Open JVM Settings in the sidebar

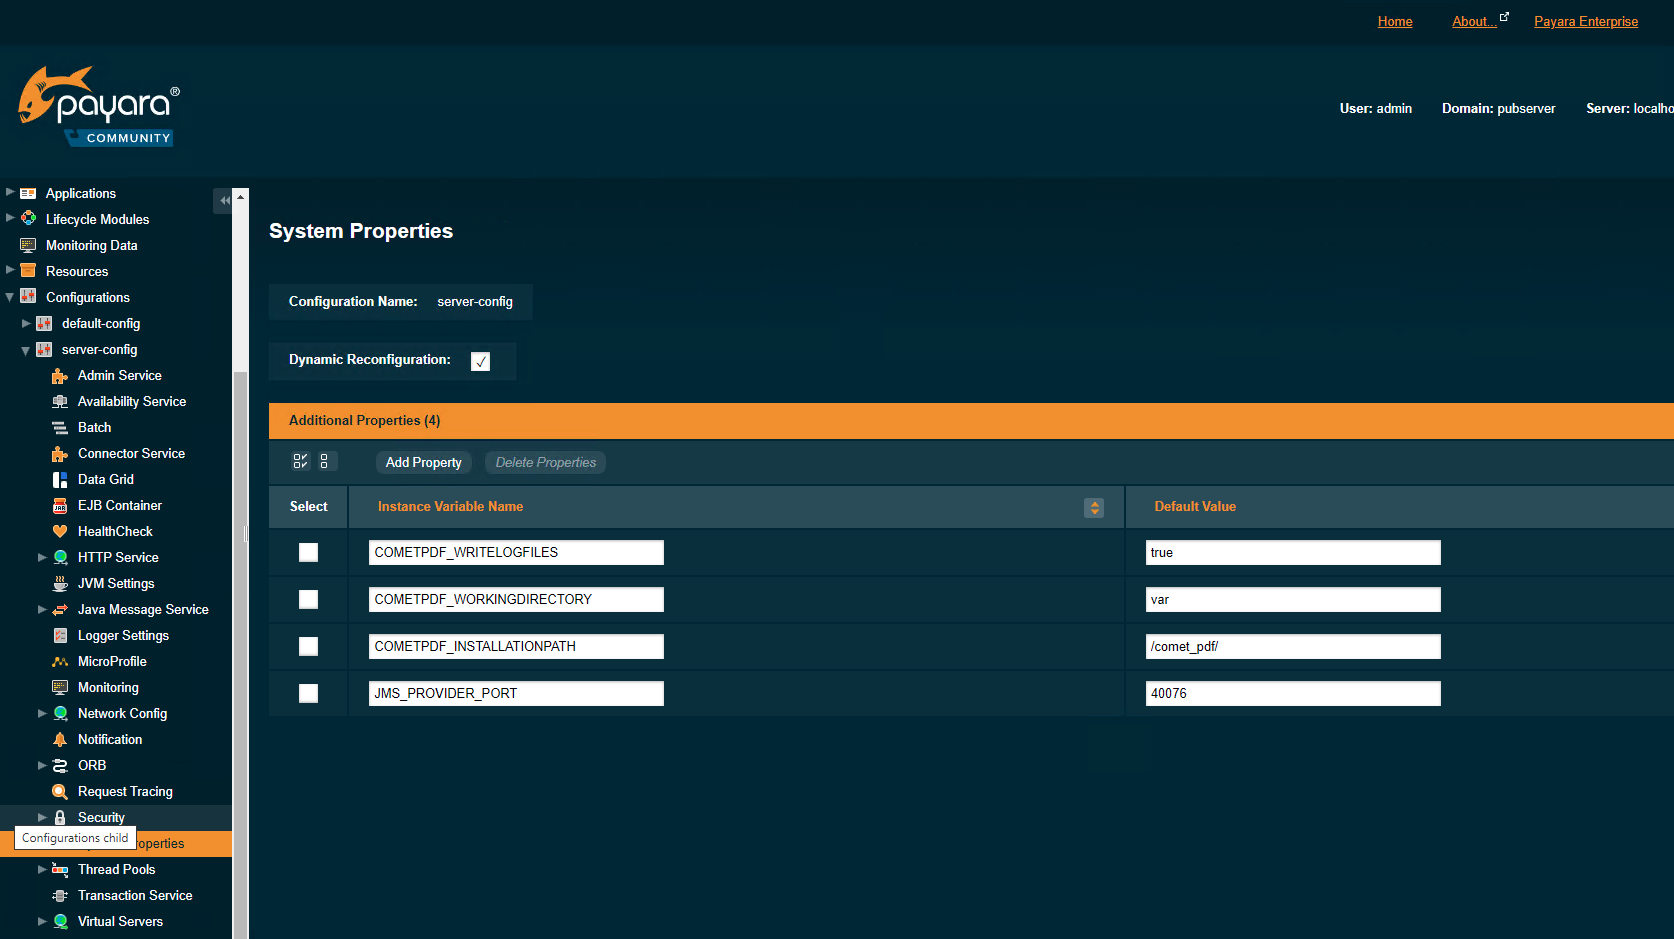click(x=116, y=584)
